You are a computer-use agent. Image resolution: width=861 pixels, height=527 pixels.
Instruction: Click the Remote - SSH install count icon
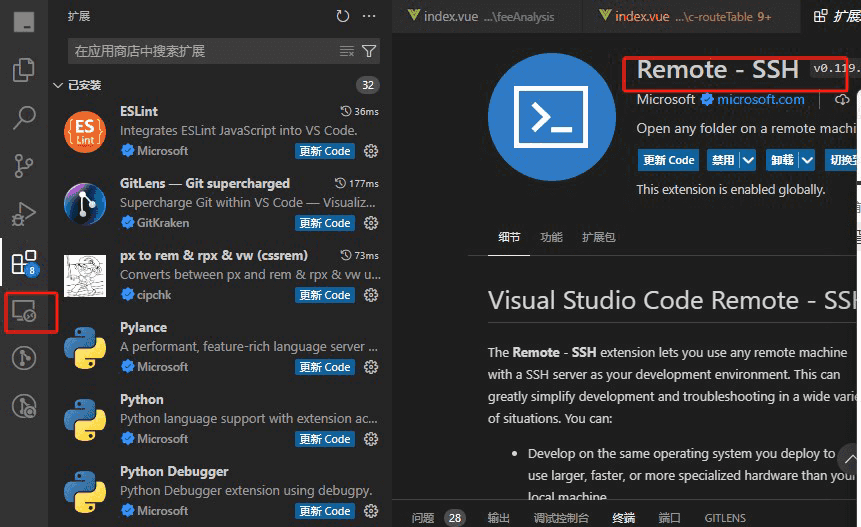[x=842, y=99]
